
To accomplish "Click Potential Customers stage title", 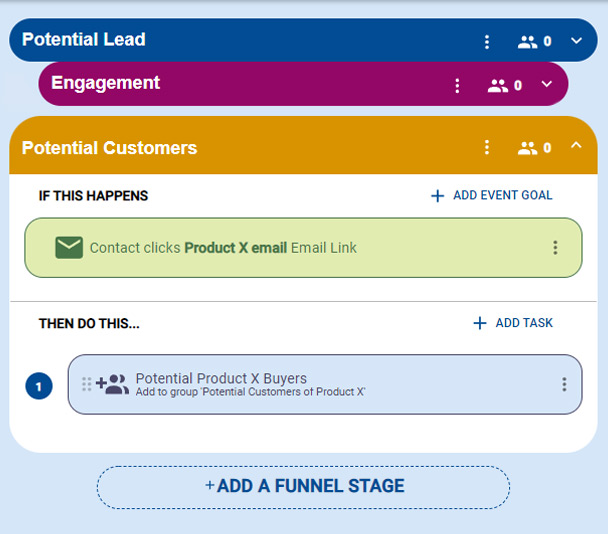I will (x=109, y=148).
